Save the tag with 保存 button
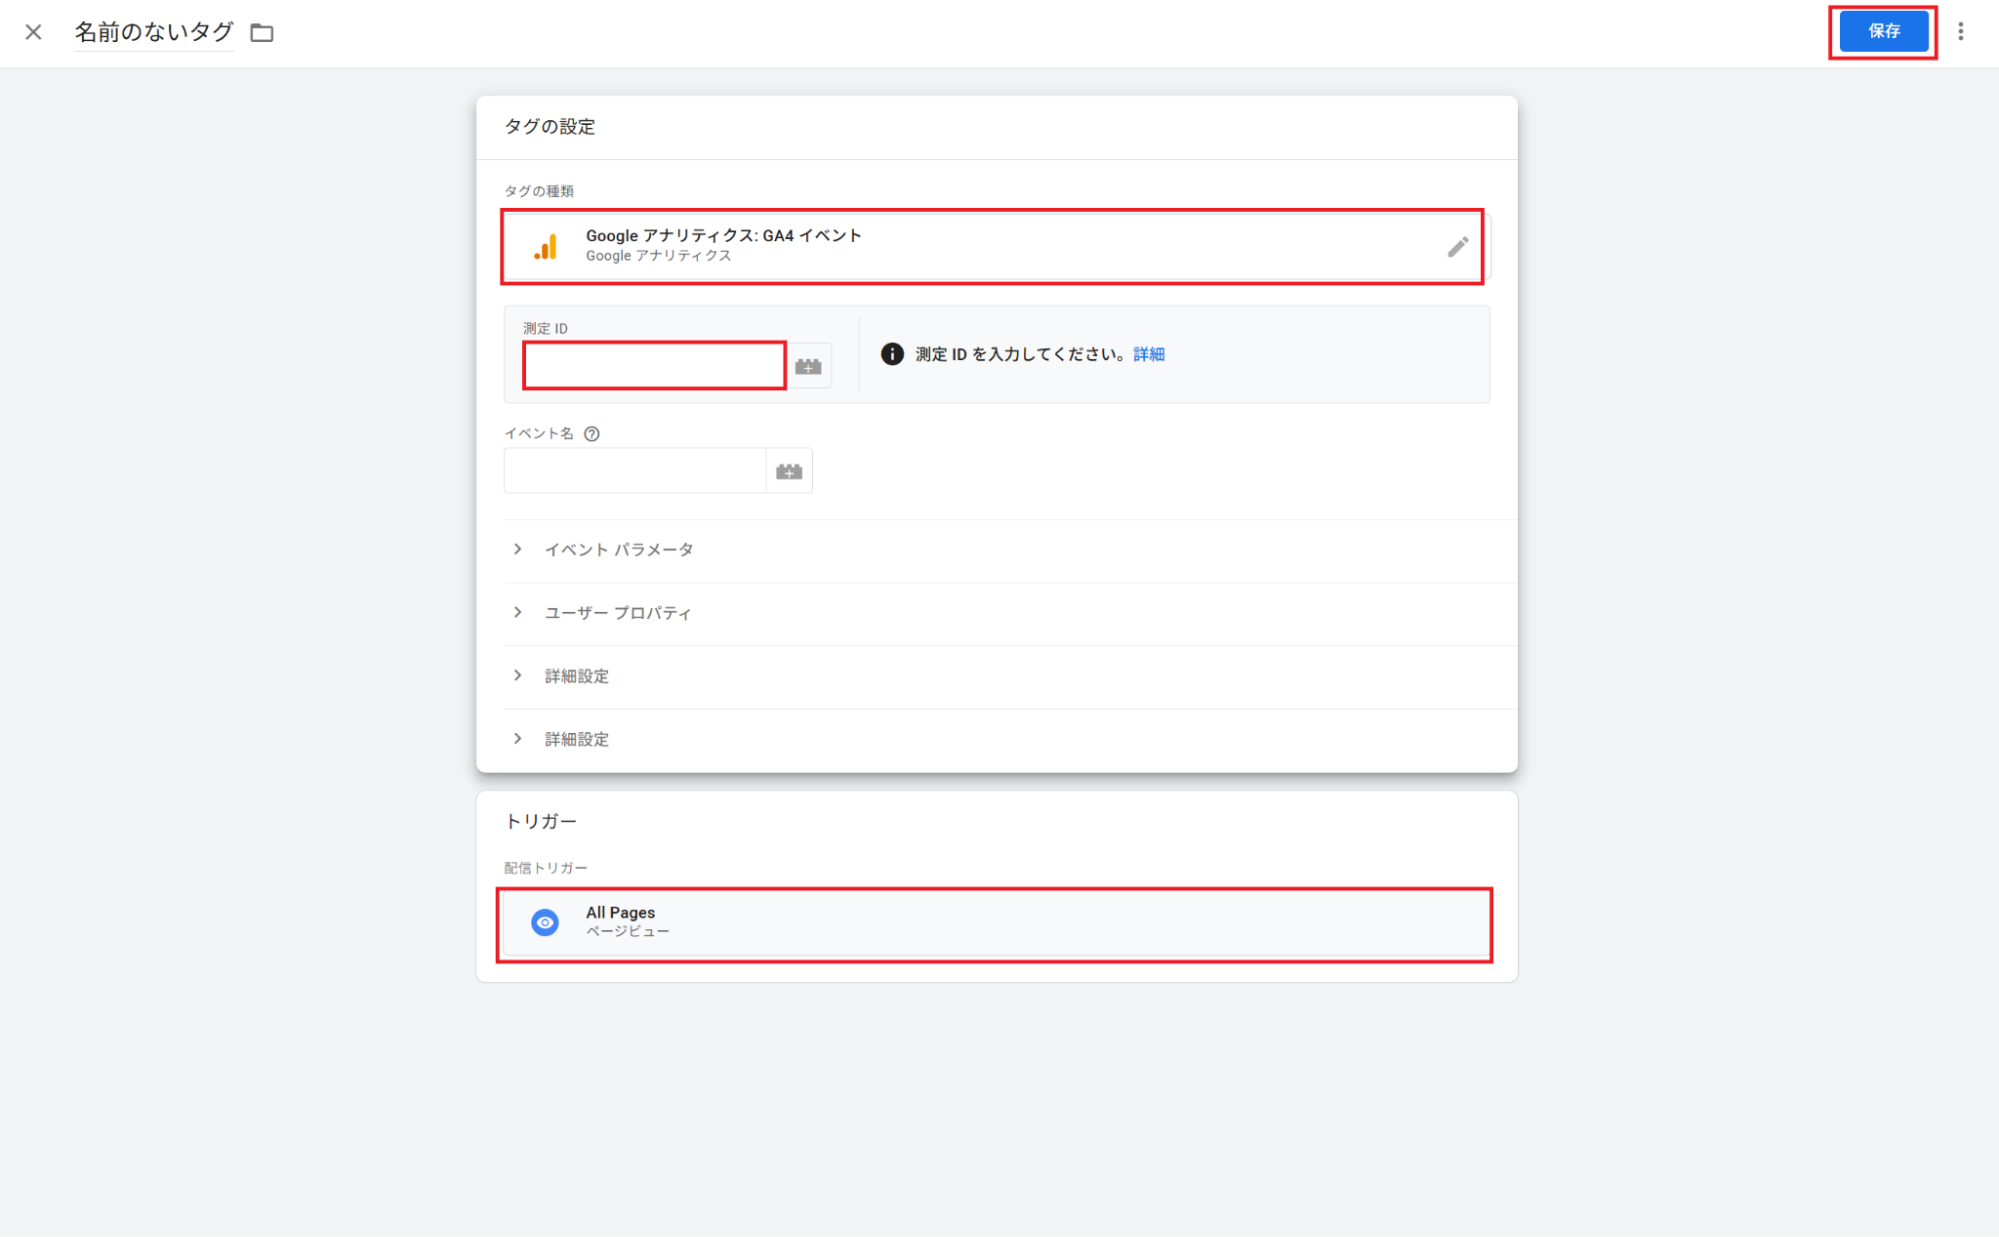The width and height of the screenshot is (1999, 1237). [1883, 31]
